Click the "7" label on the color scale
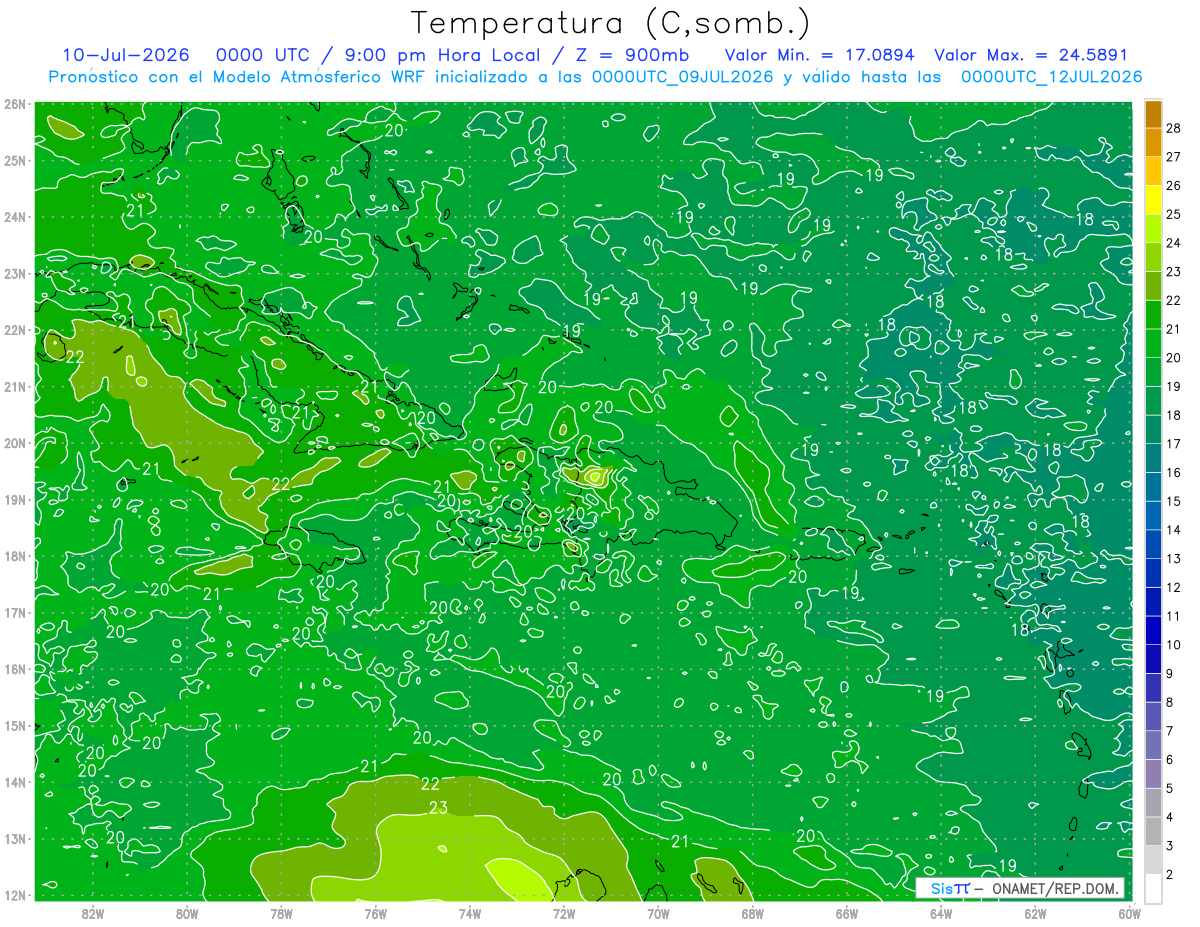 coord(1170,731)
